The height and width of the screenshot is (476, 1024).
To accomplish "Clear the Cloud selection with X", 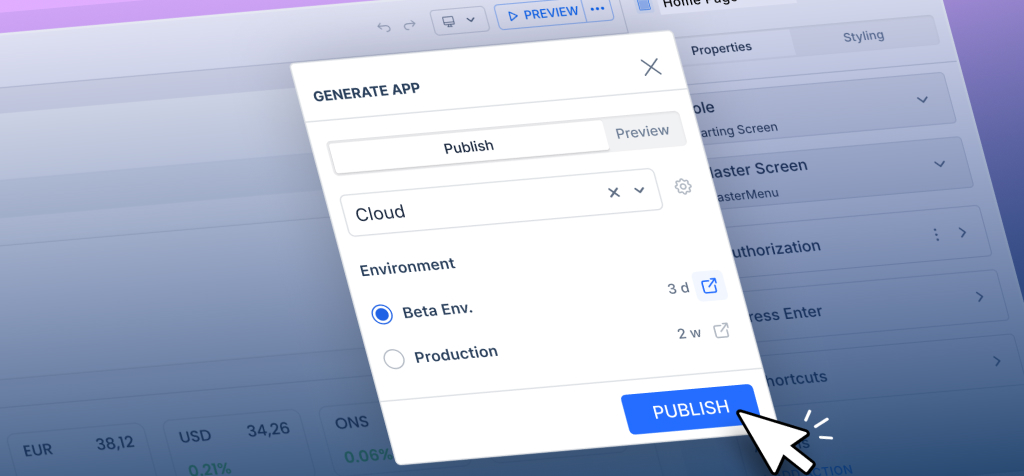I will (x=614, y=192).
